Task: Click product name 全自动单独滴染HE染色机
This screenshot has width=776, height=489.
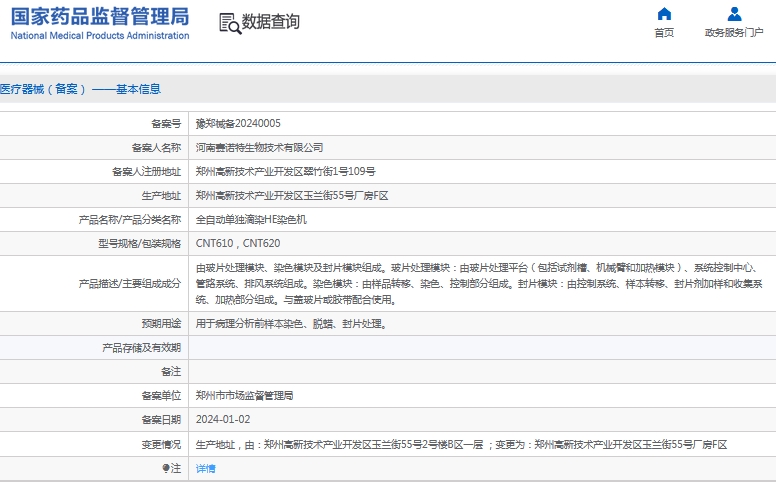Action: (251, 219)
